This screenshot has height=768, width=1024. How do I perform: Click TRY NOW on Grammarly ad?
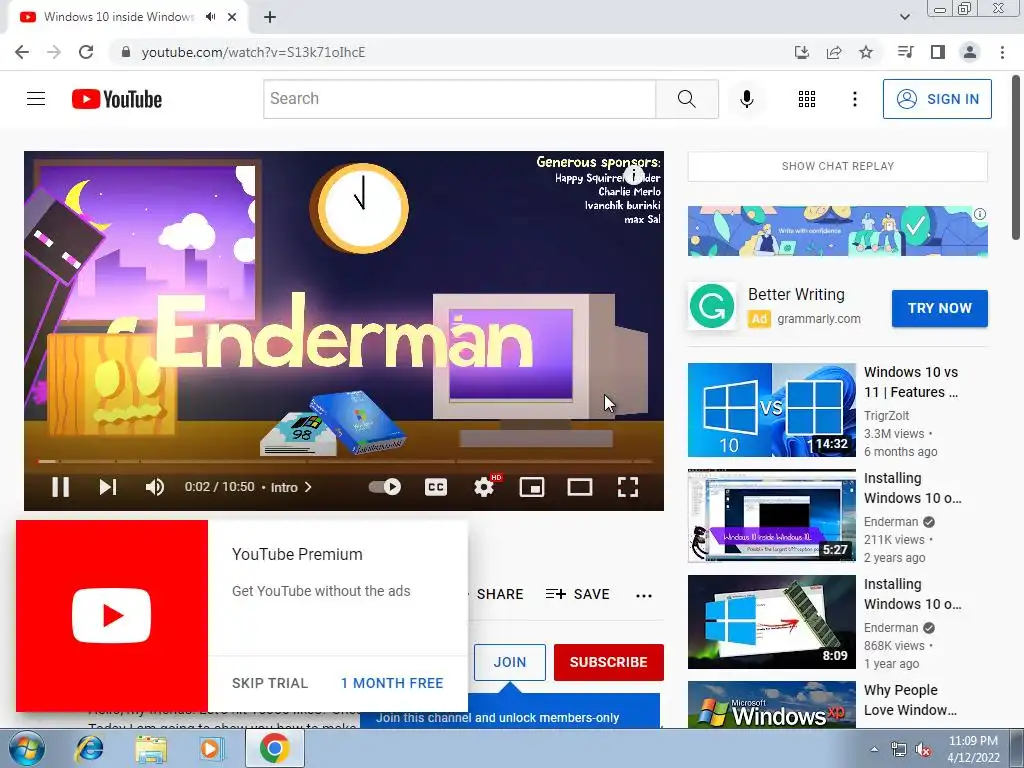tap(940, 308)
